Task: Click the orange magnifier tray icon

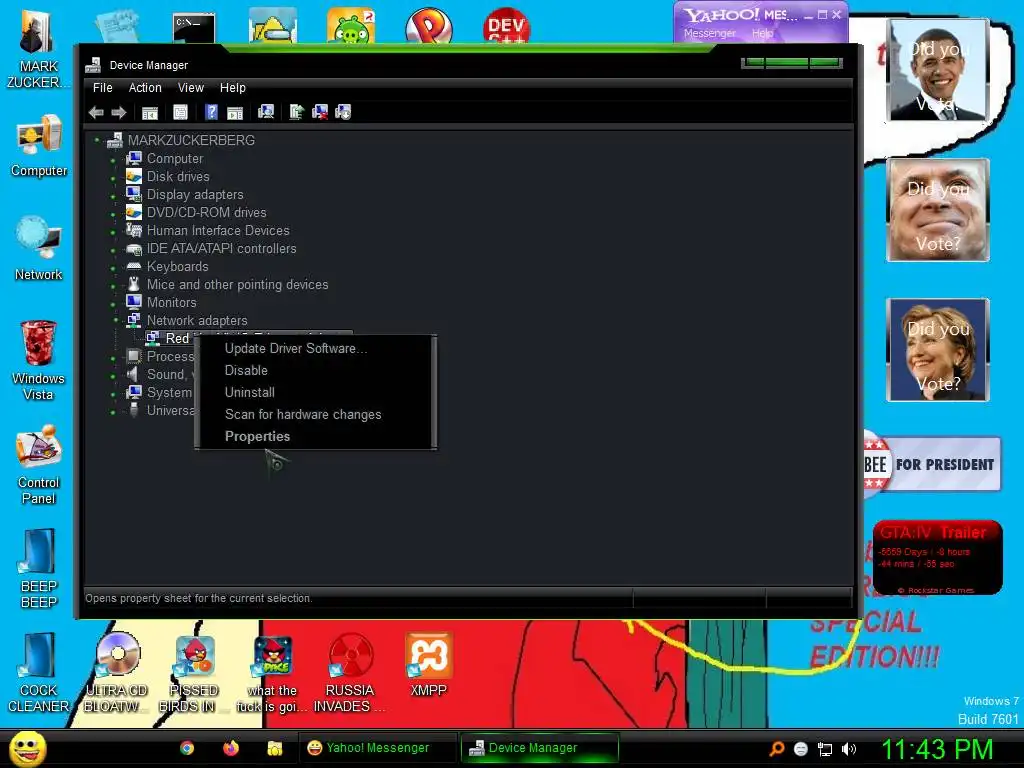Action: tap(776, 749)
